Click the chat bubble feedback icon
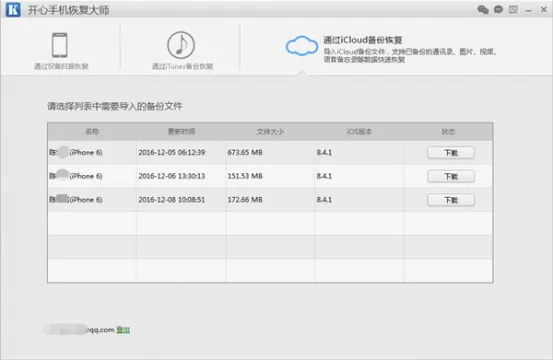Image resolution: width=553 pixels, height=360 pixels. tap(498, 10)
